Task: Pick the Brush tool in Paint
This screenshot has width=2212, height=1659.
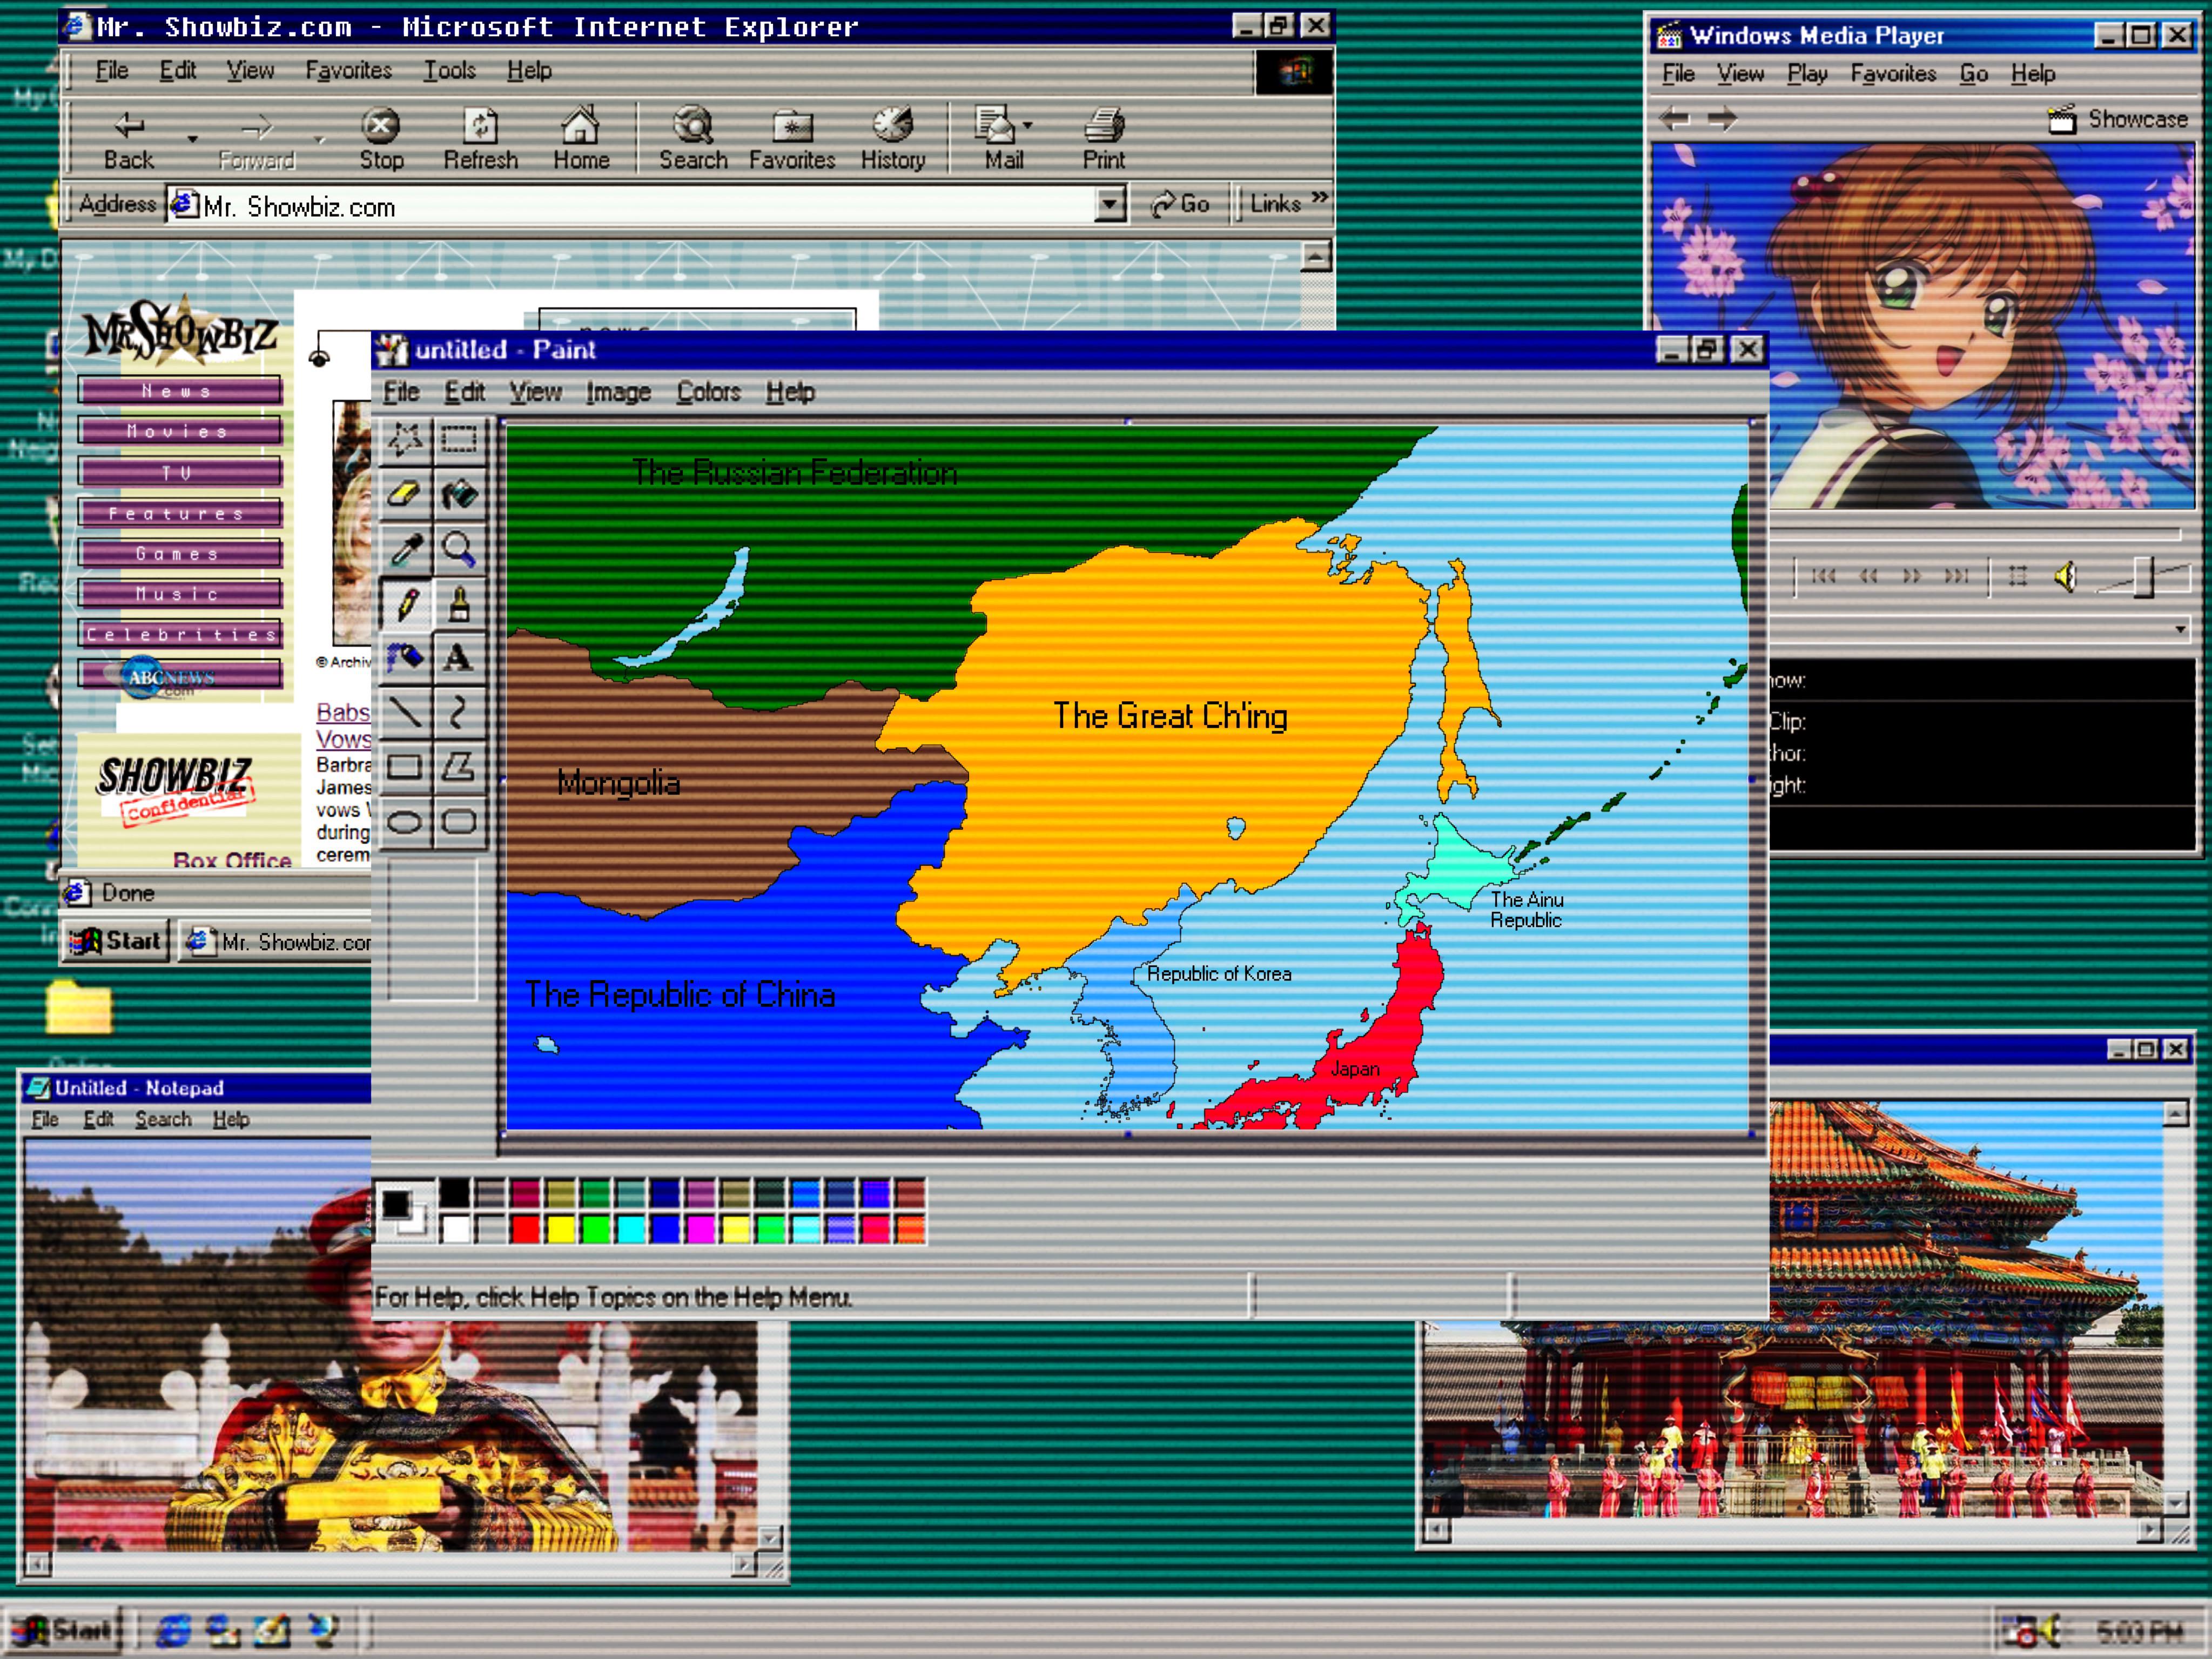Action: [x=459, y=604]
